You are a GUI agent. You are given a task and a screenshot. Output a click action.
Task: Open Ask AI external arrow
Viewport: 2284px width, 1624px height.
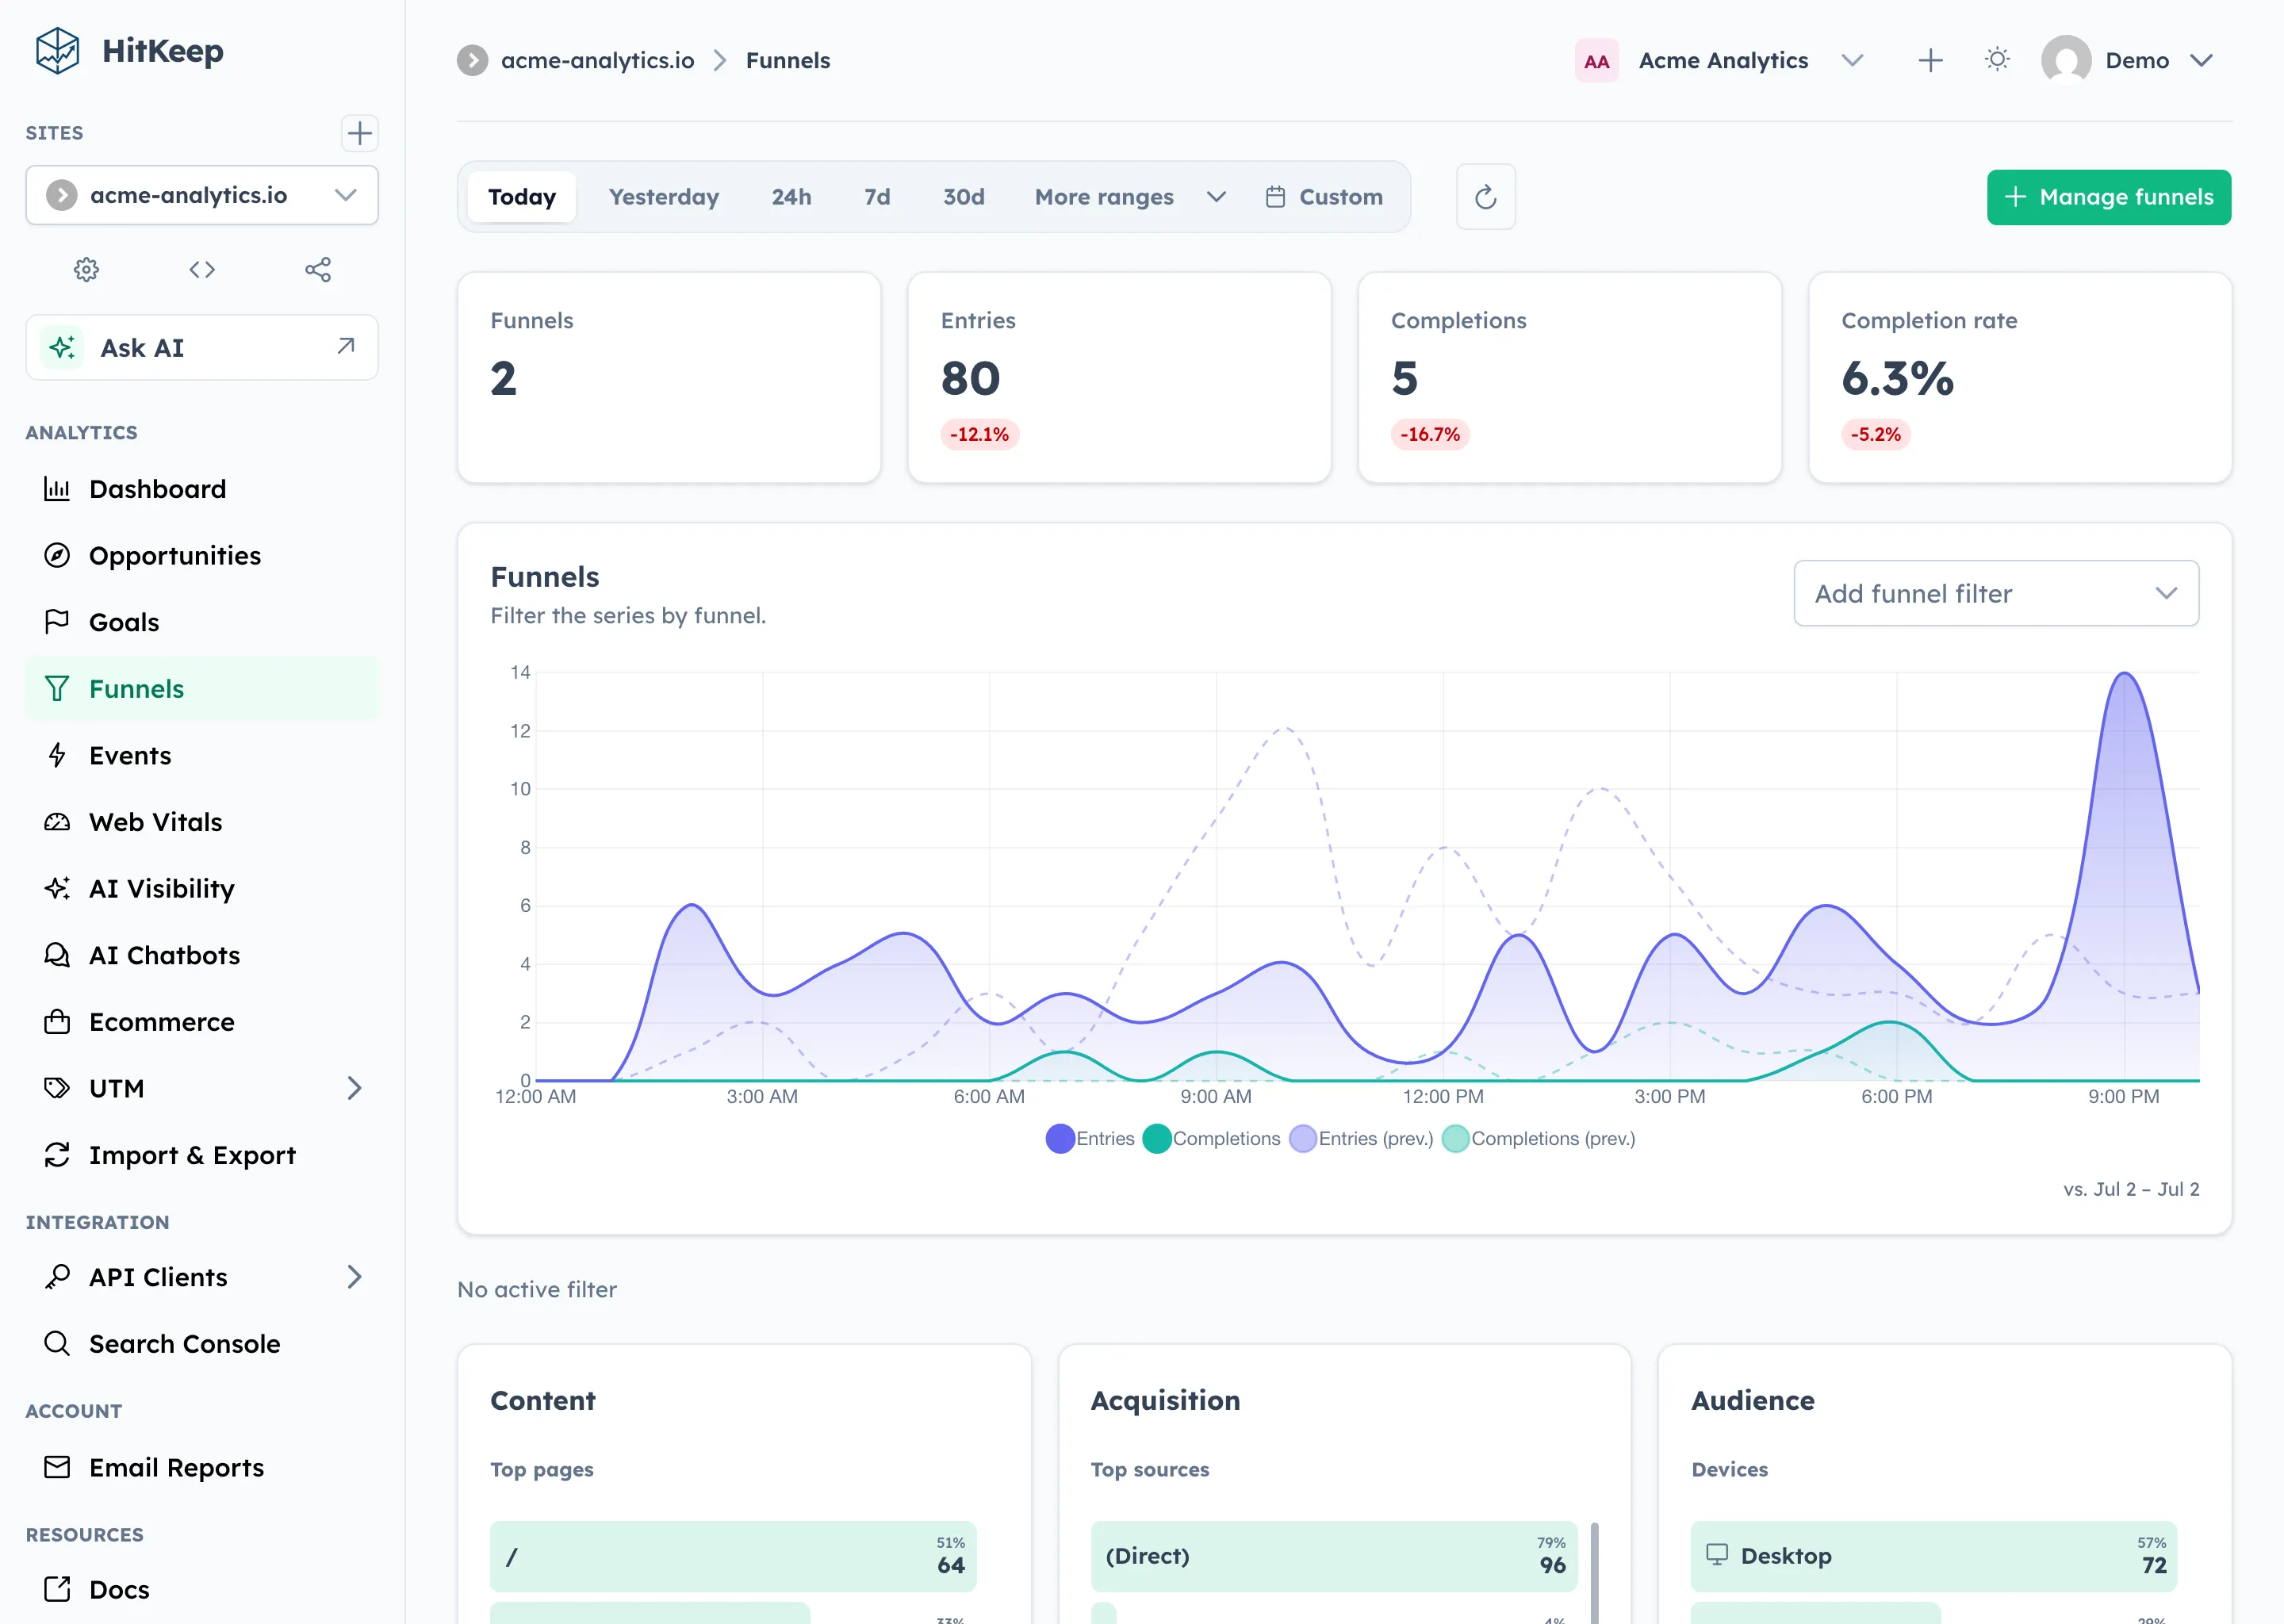pyautogui.click(x=346, y=346)
